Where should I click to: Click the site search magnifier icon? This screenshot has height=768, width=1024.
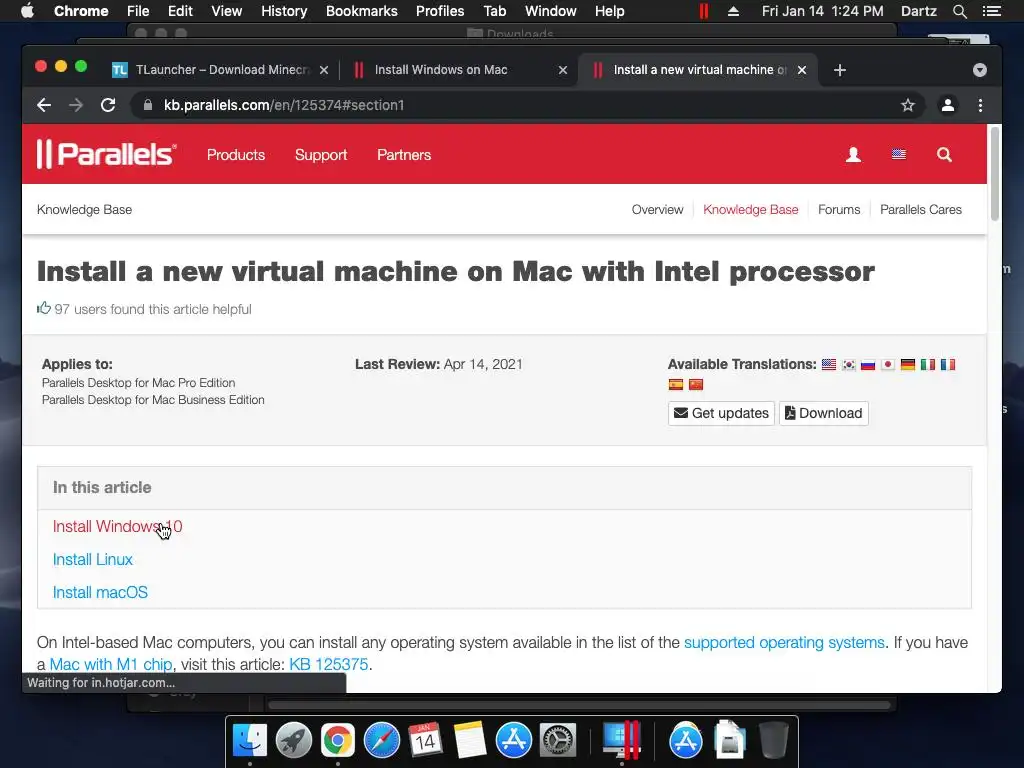pos(944,155)
